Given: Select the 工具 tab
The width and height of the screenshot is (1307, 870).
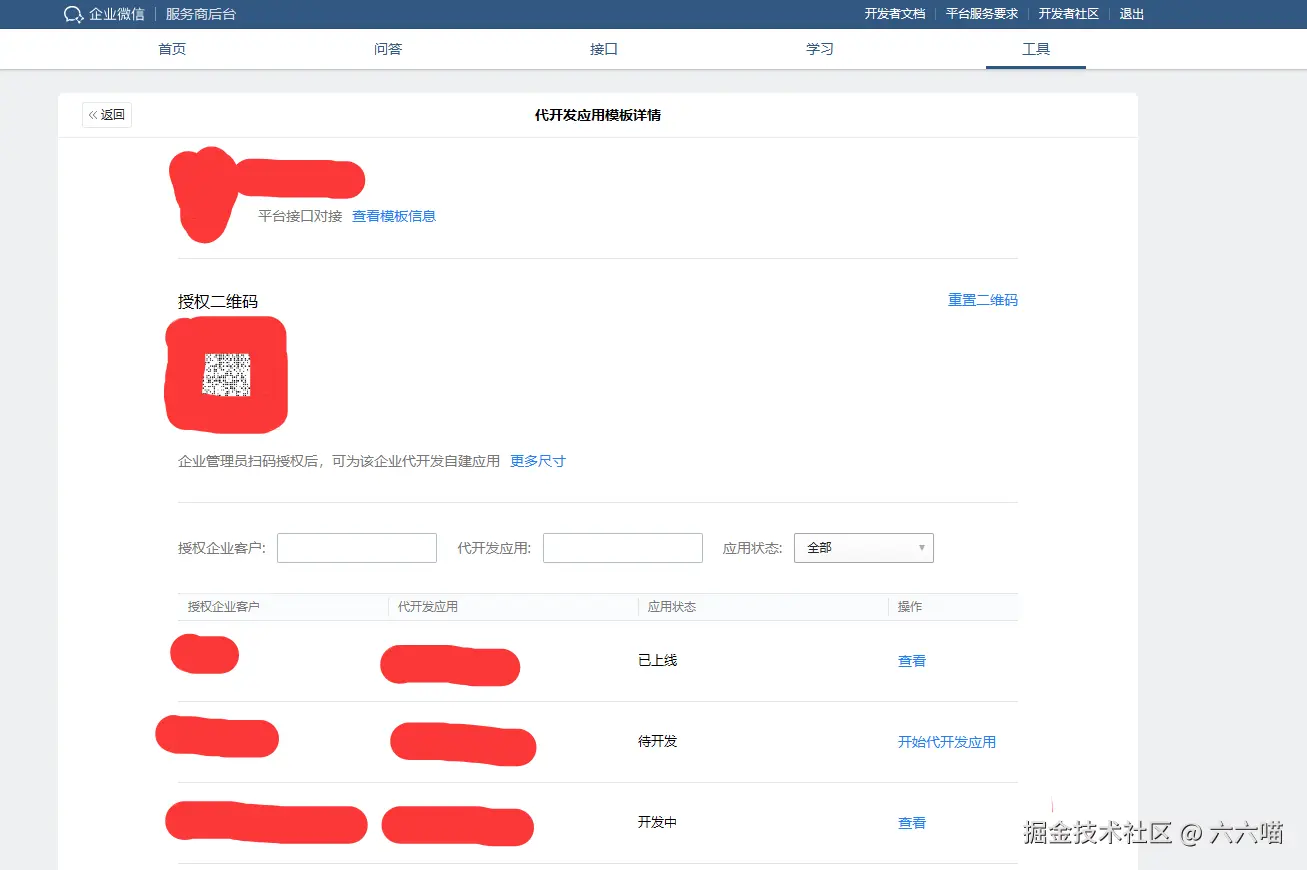Looking at the screenshot, I should [x=1036, y=49].
